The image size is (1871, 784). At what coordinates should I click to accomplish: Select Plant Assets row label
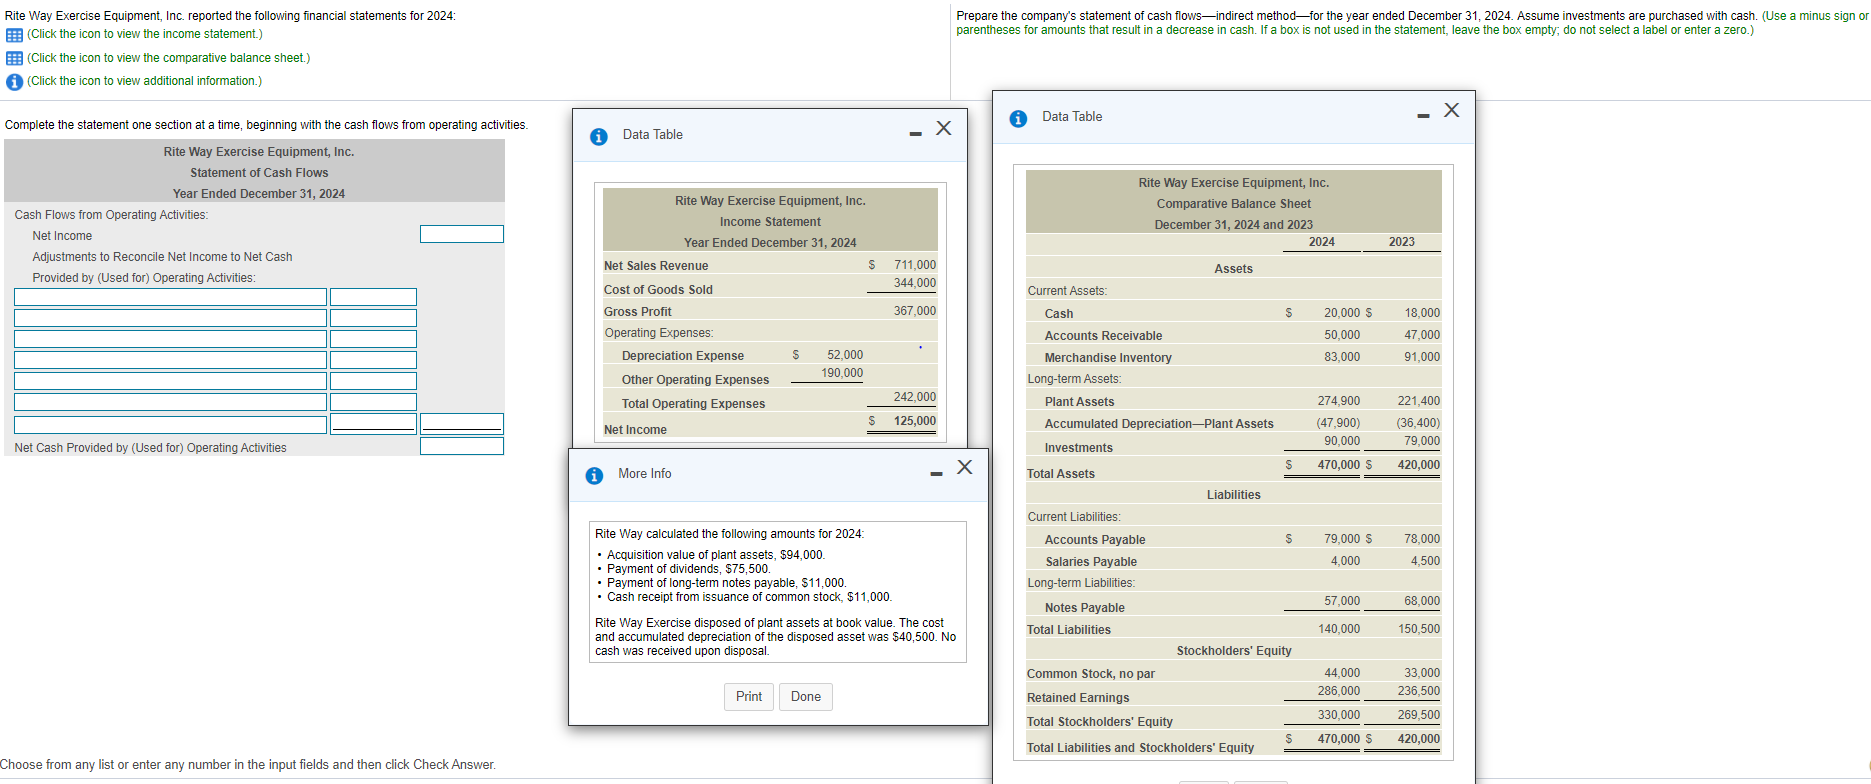pos(1079,402)
